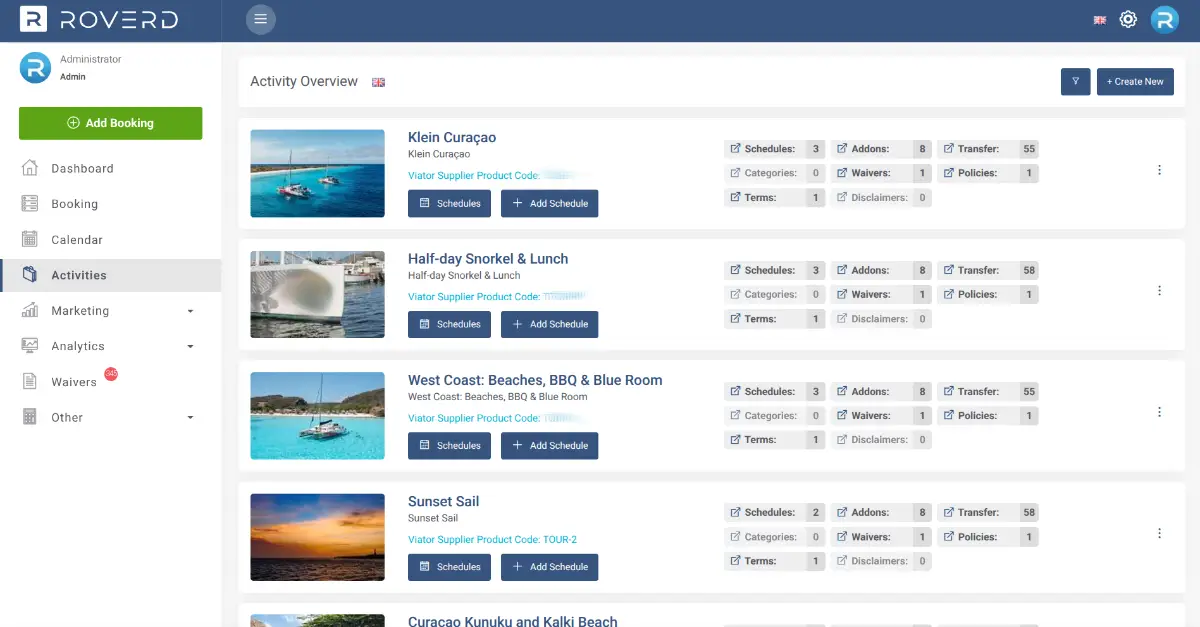The width and height of the screenshot is (1200, 627).
Task: Open three-dot menu for Sunset Sail
Action: point(1159,534)
